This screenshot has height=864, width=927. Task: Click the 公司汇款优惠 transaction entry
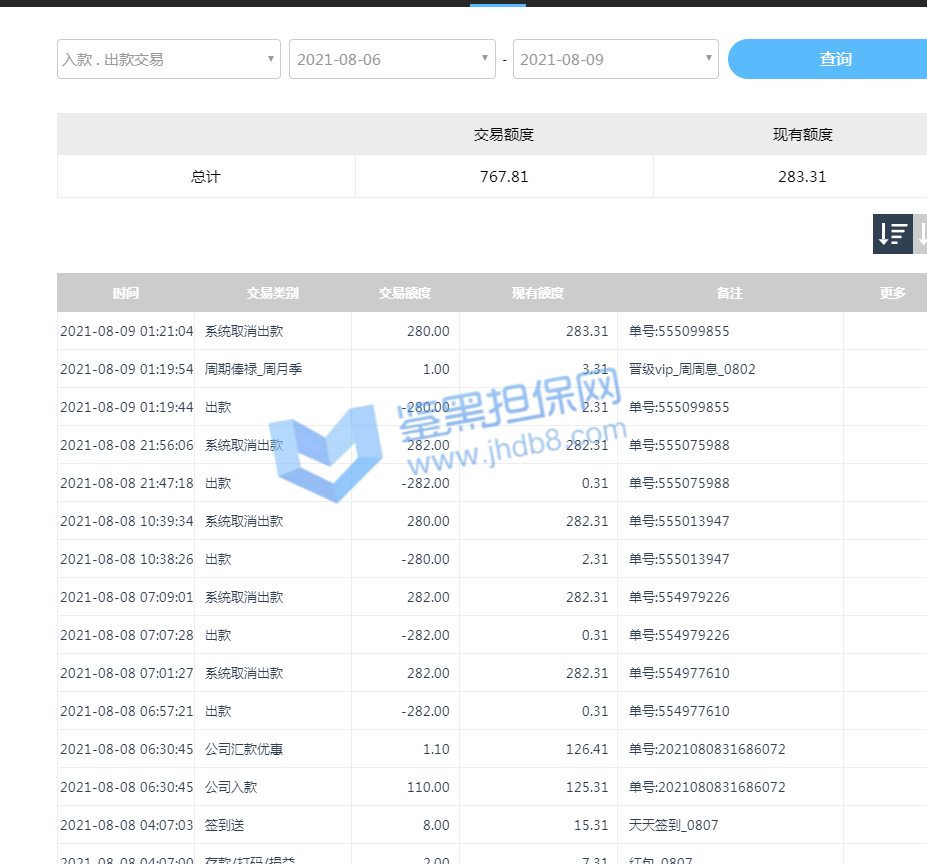tap(244, 749)
